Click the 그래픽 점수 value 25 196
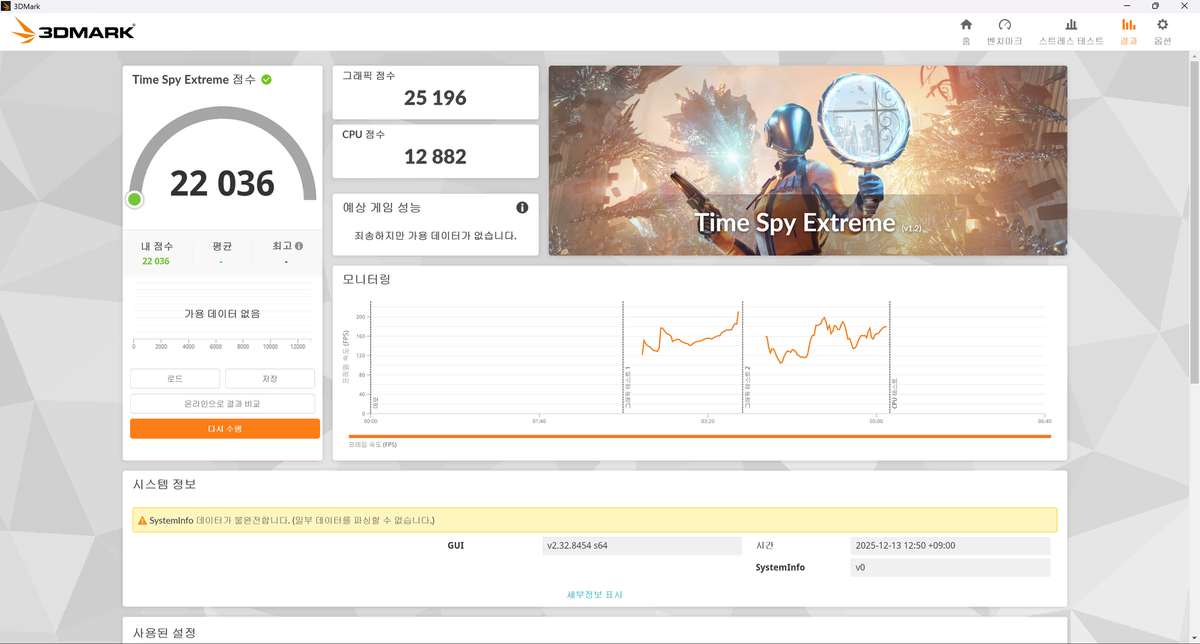1200x644 pixels. (x=435, y=98)
